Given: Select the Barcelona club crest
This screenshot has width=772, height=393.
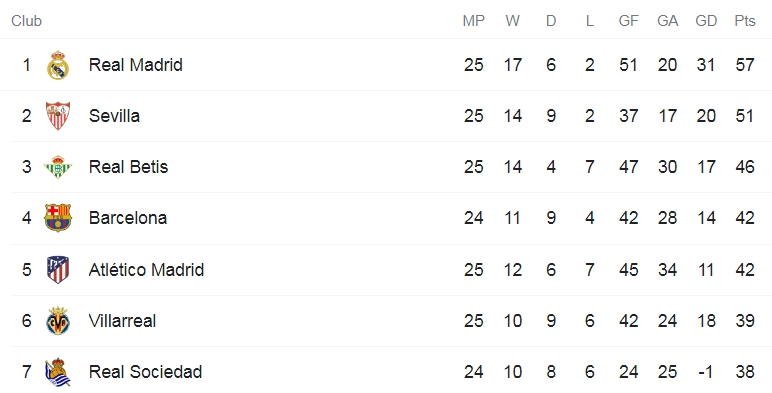Looking at the screenshot, I should (58, 218).
